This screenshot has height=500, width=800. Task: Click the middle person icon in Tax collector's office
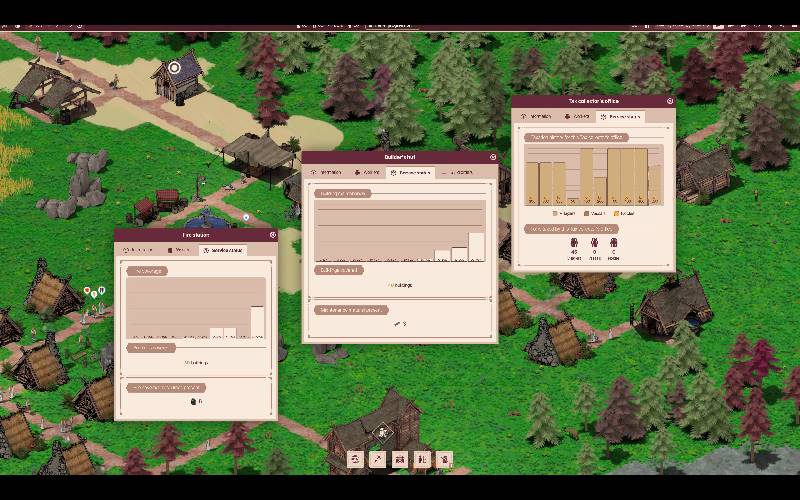tap(594, 242)
